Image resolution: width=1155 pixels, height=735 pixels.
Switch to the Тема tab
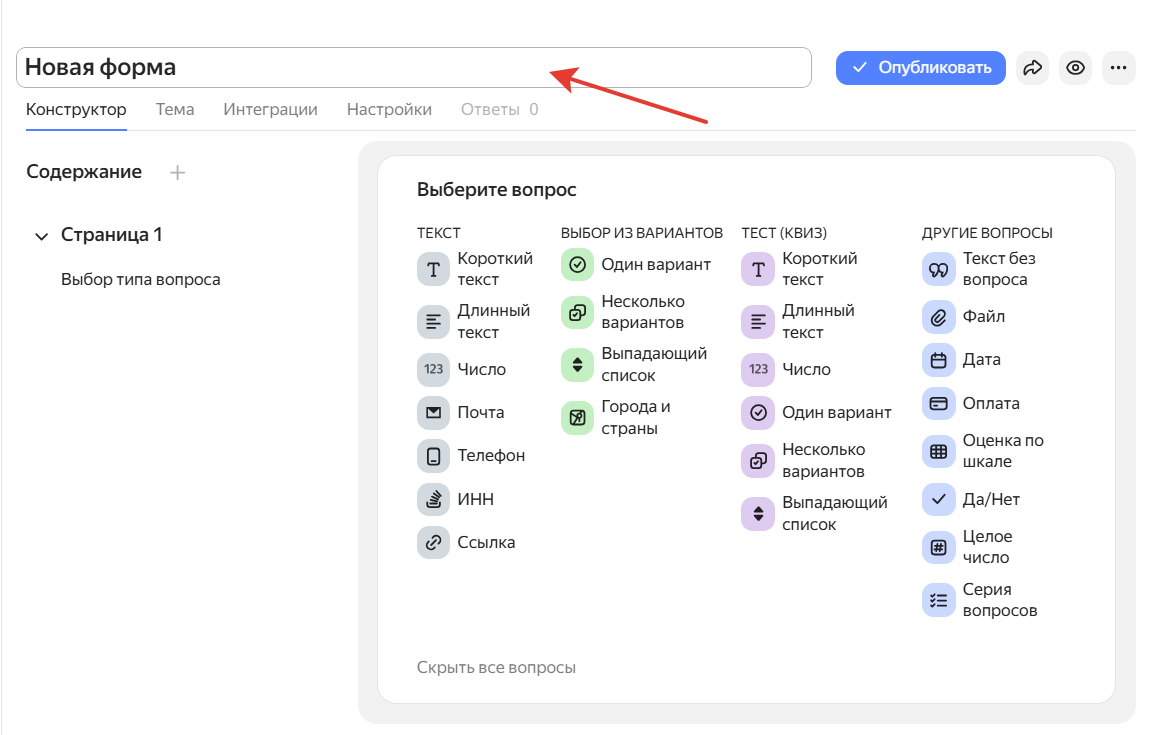coord(175,109)
